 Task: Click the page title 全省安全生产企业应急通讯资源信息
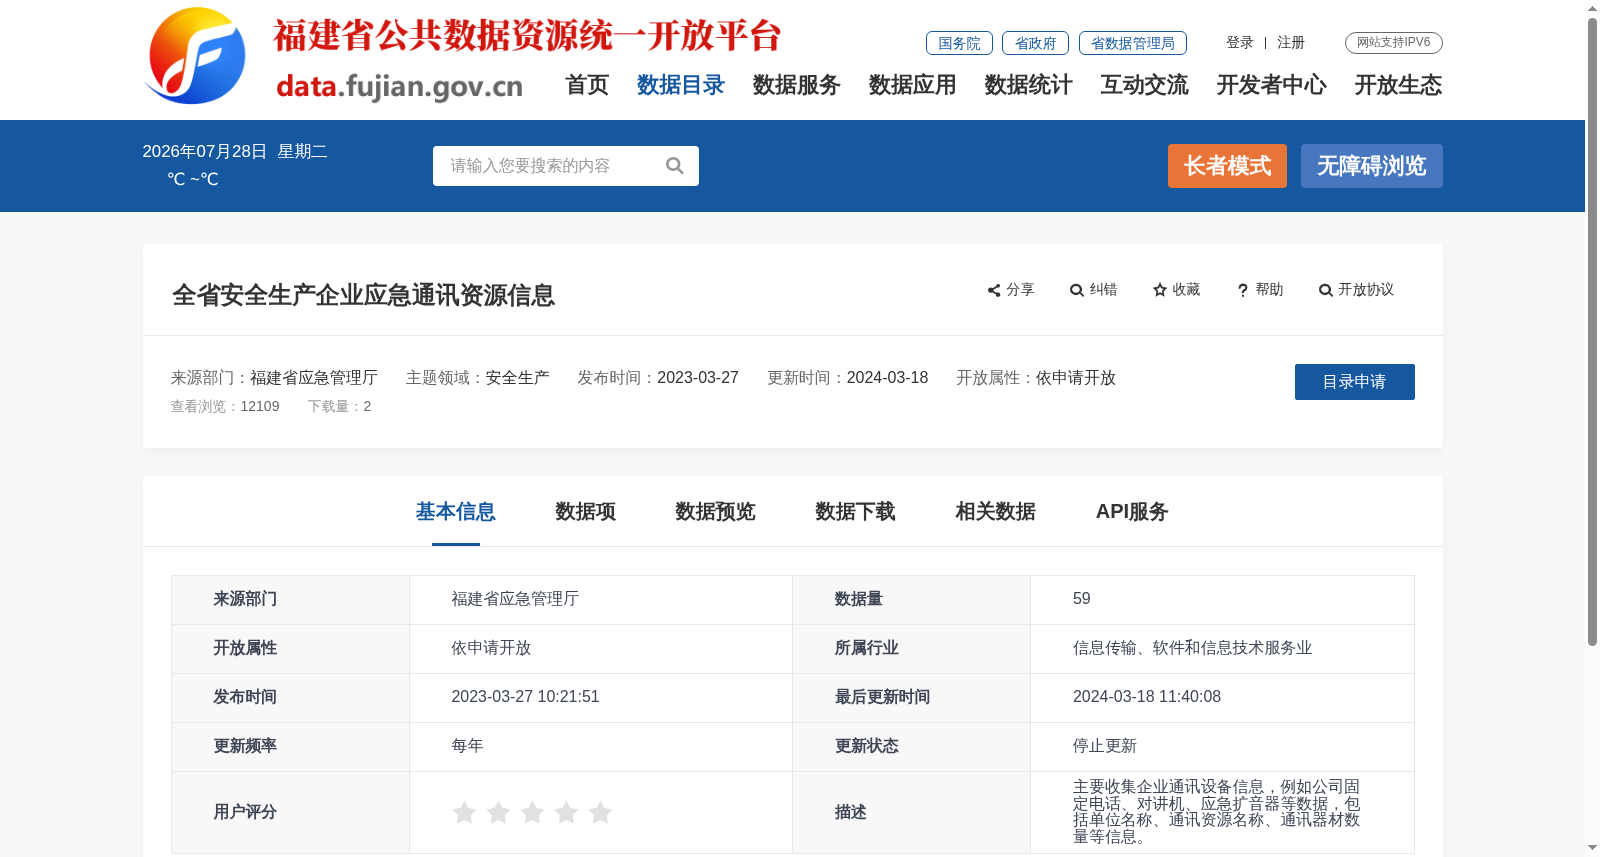point(363,296)
